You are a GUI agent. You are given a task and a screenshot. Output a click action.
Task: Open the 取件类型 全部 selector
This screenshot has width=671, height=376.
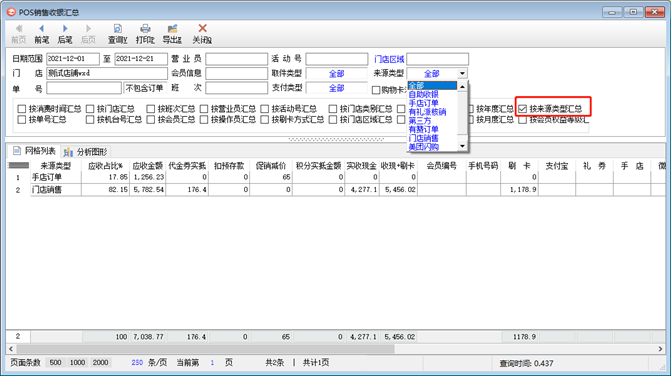coord(337,74)
